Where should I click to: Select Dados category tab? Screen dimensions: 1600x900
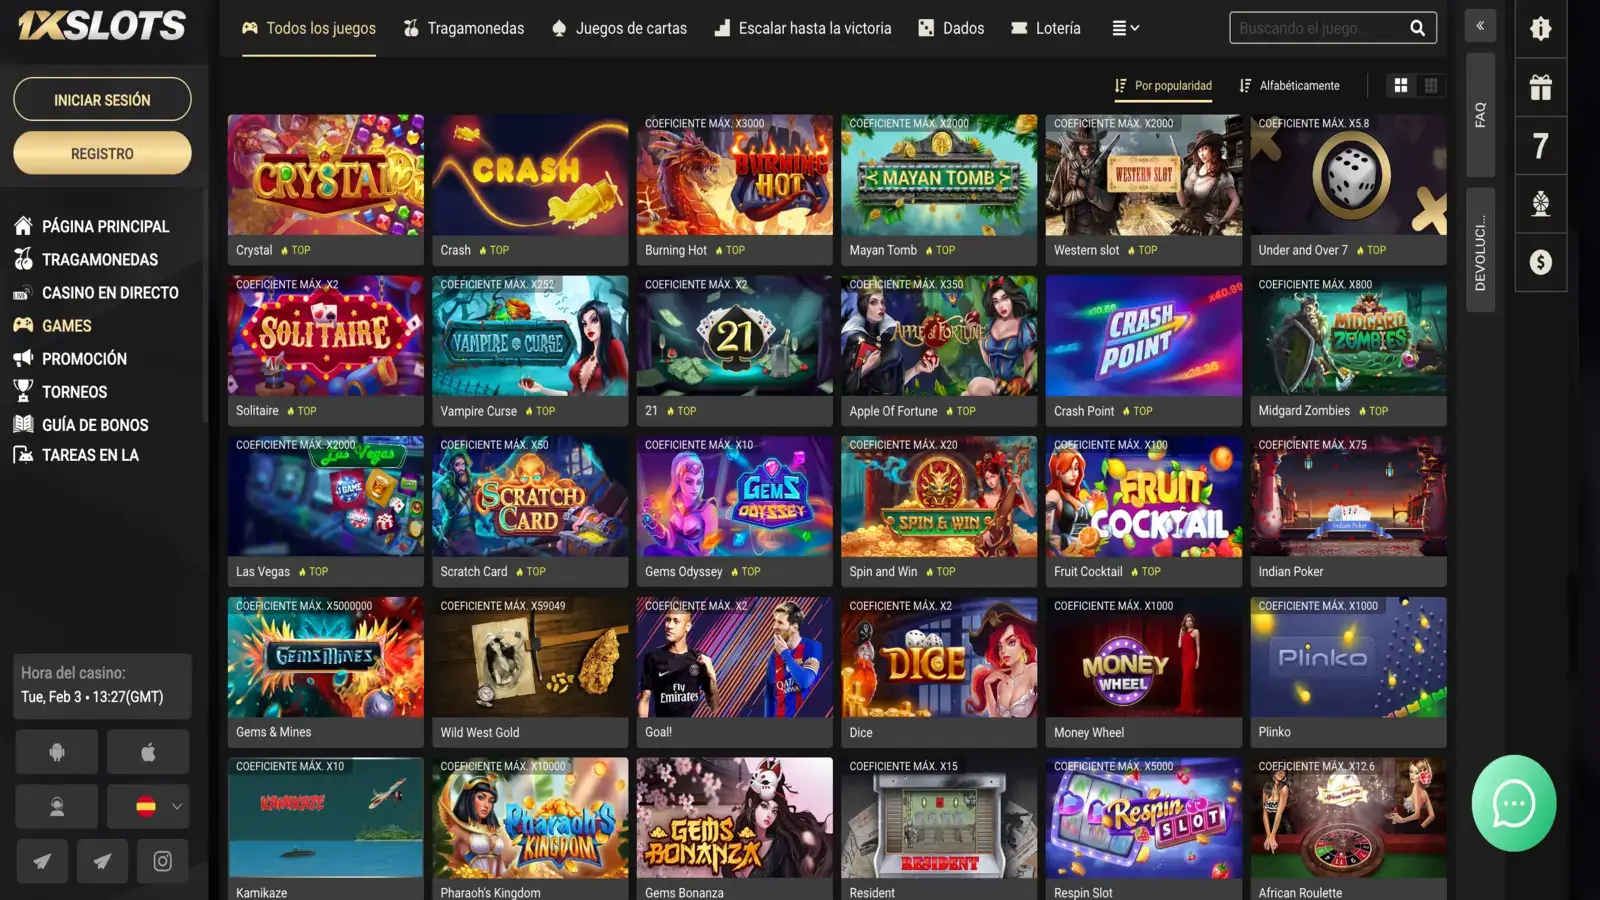(951, 28)
